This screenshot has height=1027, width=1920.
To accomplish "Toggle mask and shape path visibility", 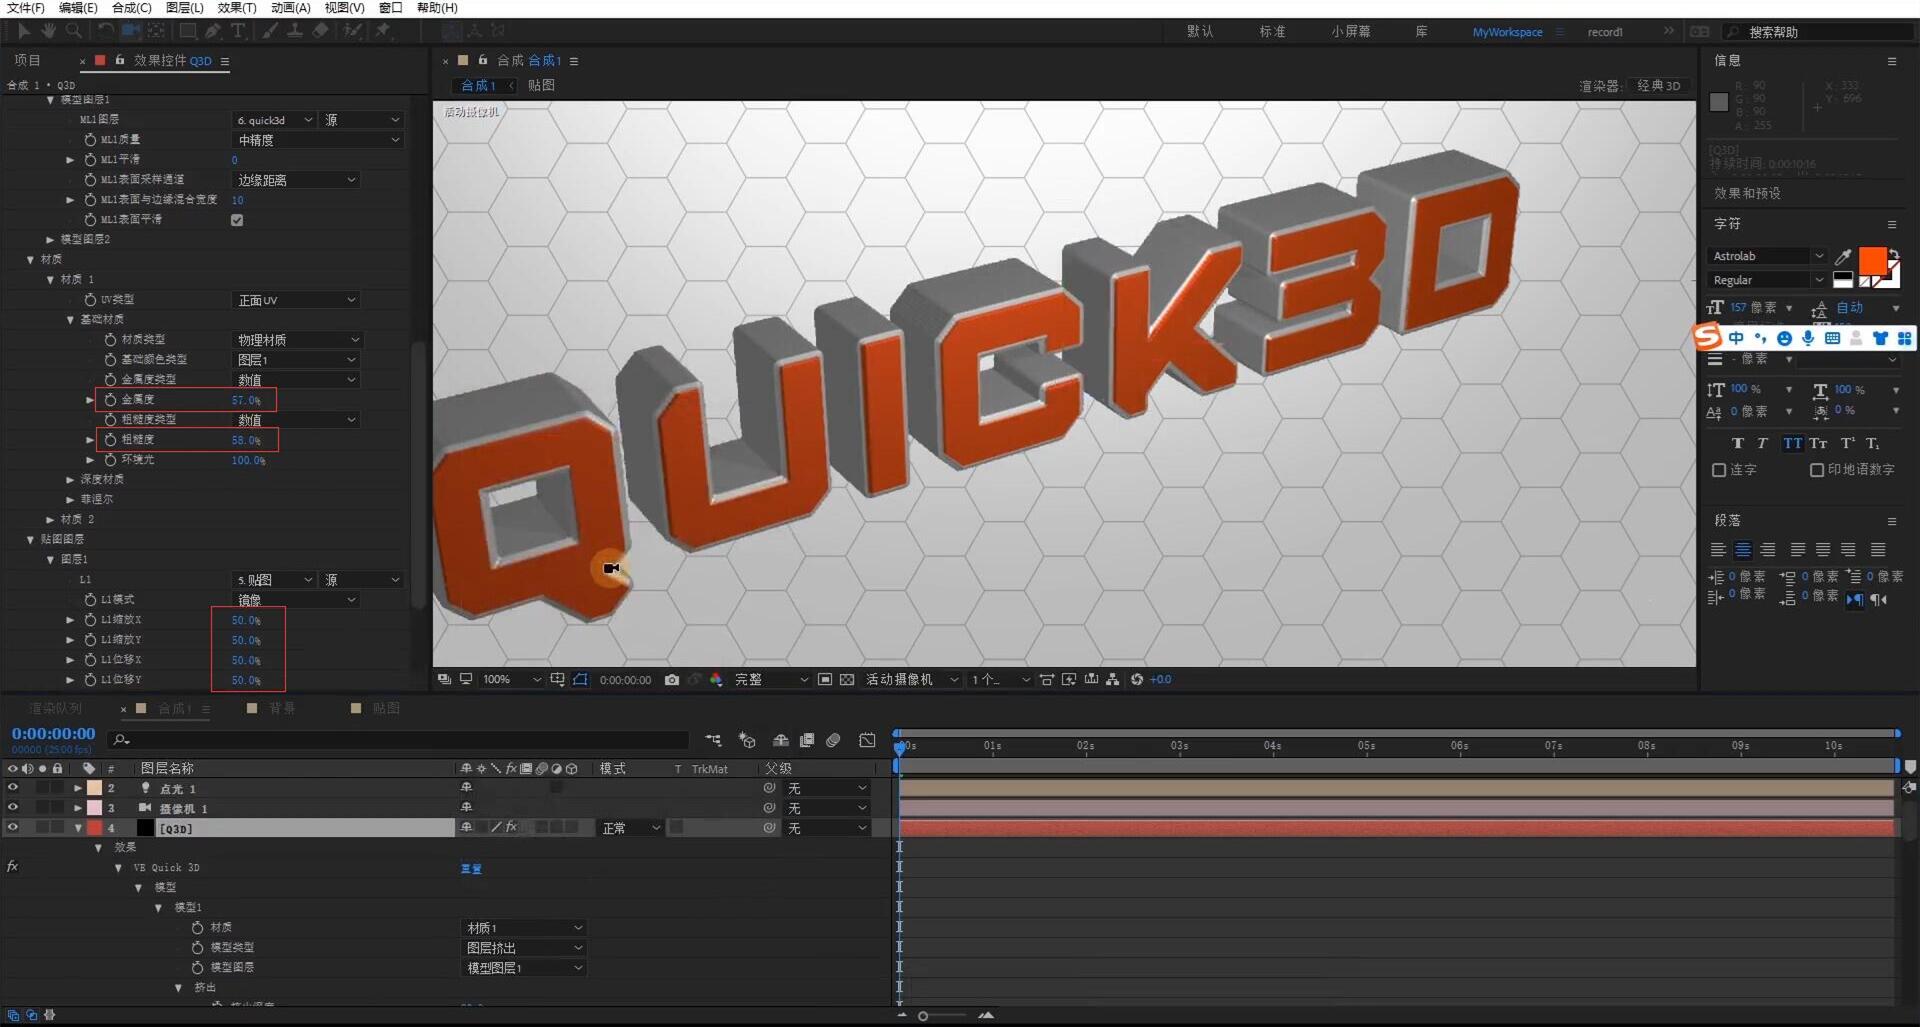I will [x=580, y=679].
